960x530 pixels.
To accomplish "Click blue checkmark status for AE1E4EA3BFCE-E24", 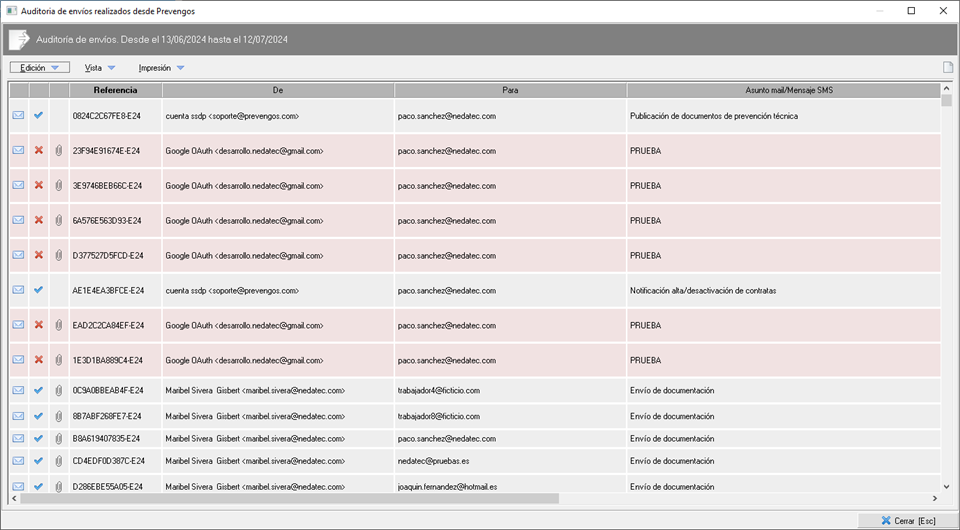I will click(x=39, y=290).
